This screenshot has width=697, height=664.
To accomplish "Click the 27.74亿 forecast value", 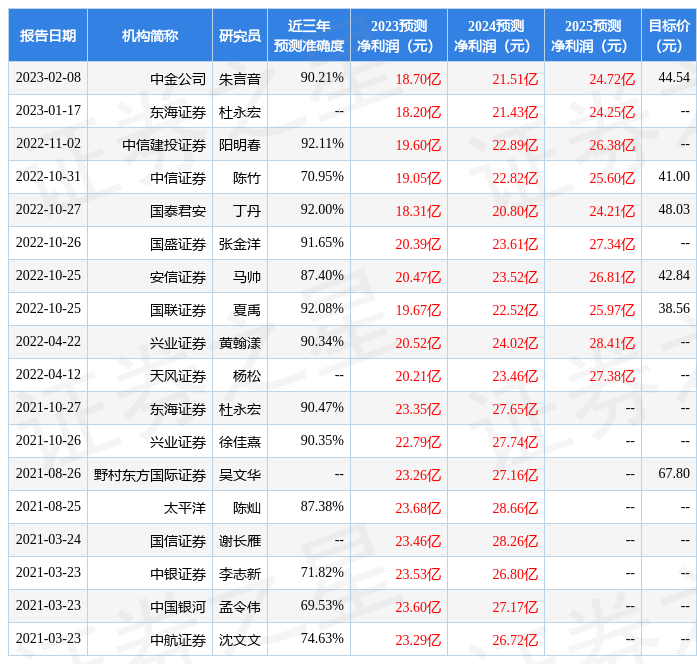I will point(515,442).
